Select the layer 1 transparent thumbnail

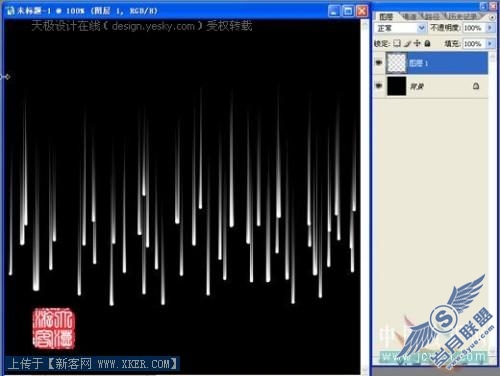pos(396,63)
